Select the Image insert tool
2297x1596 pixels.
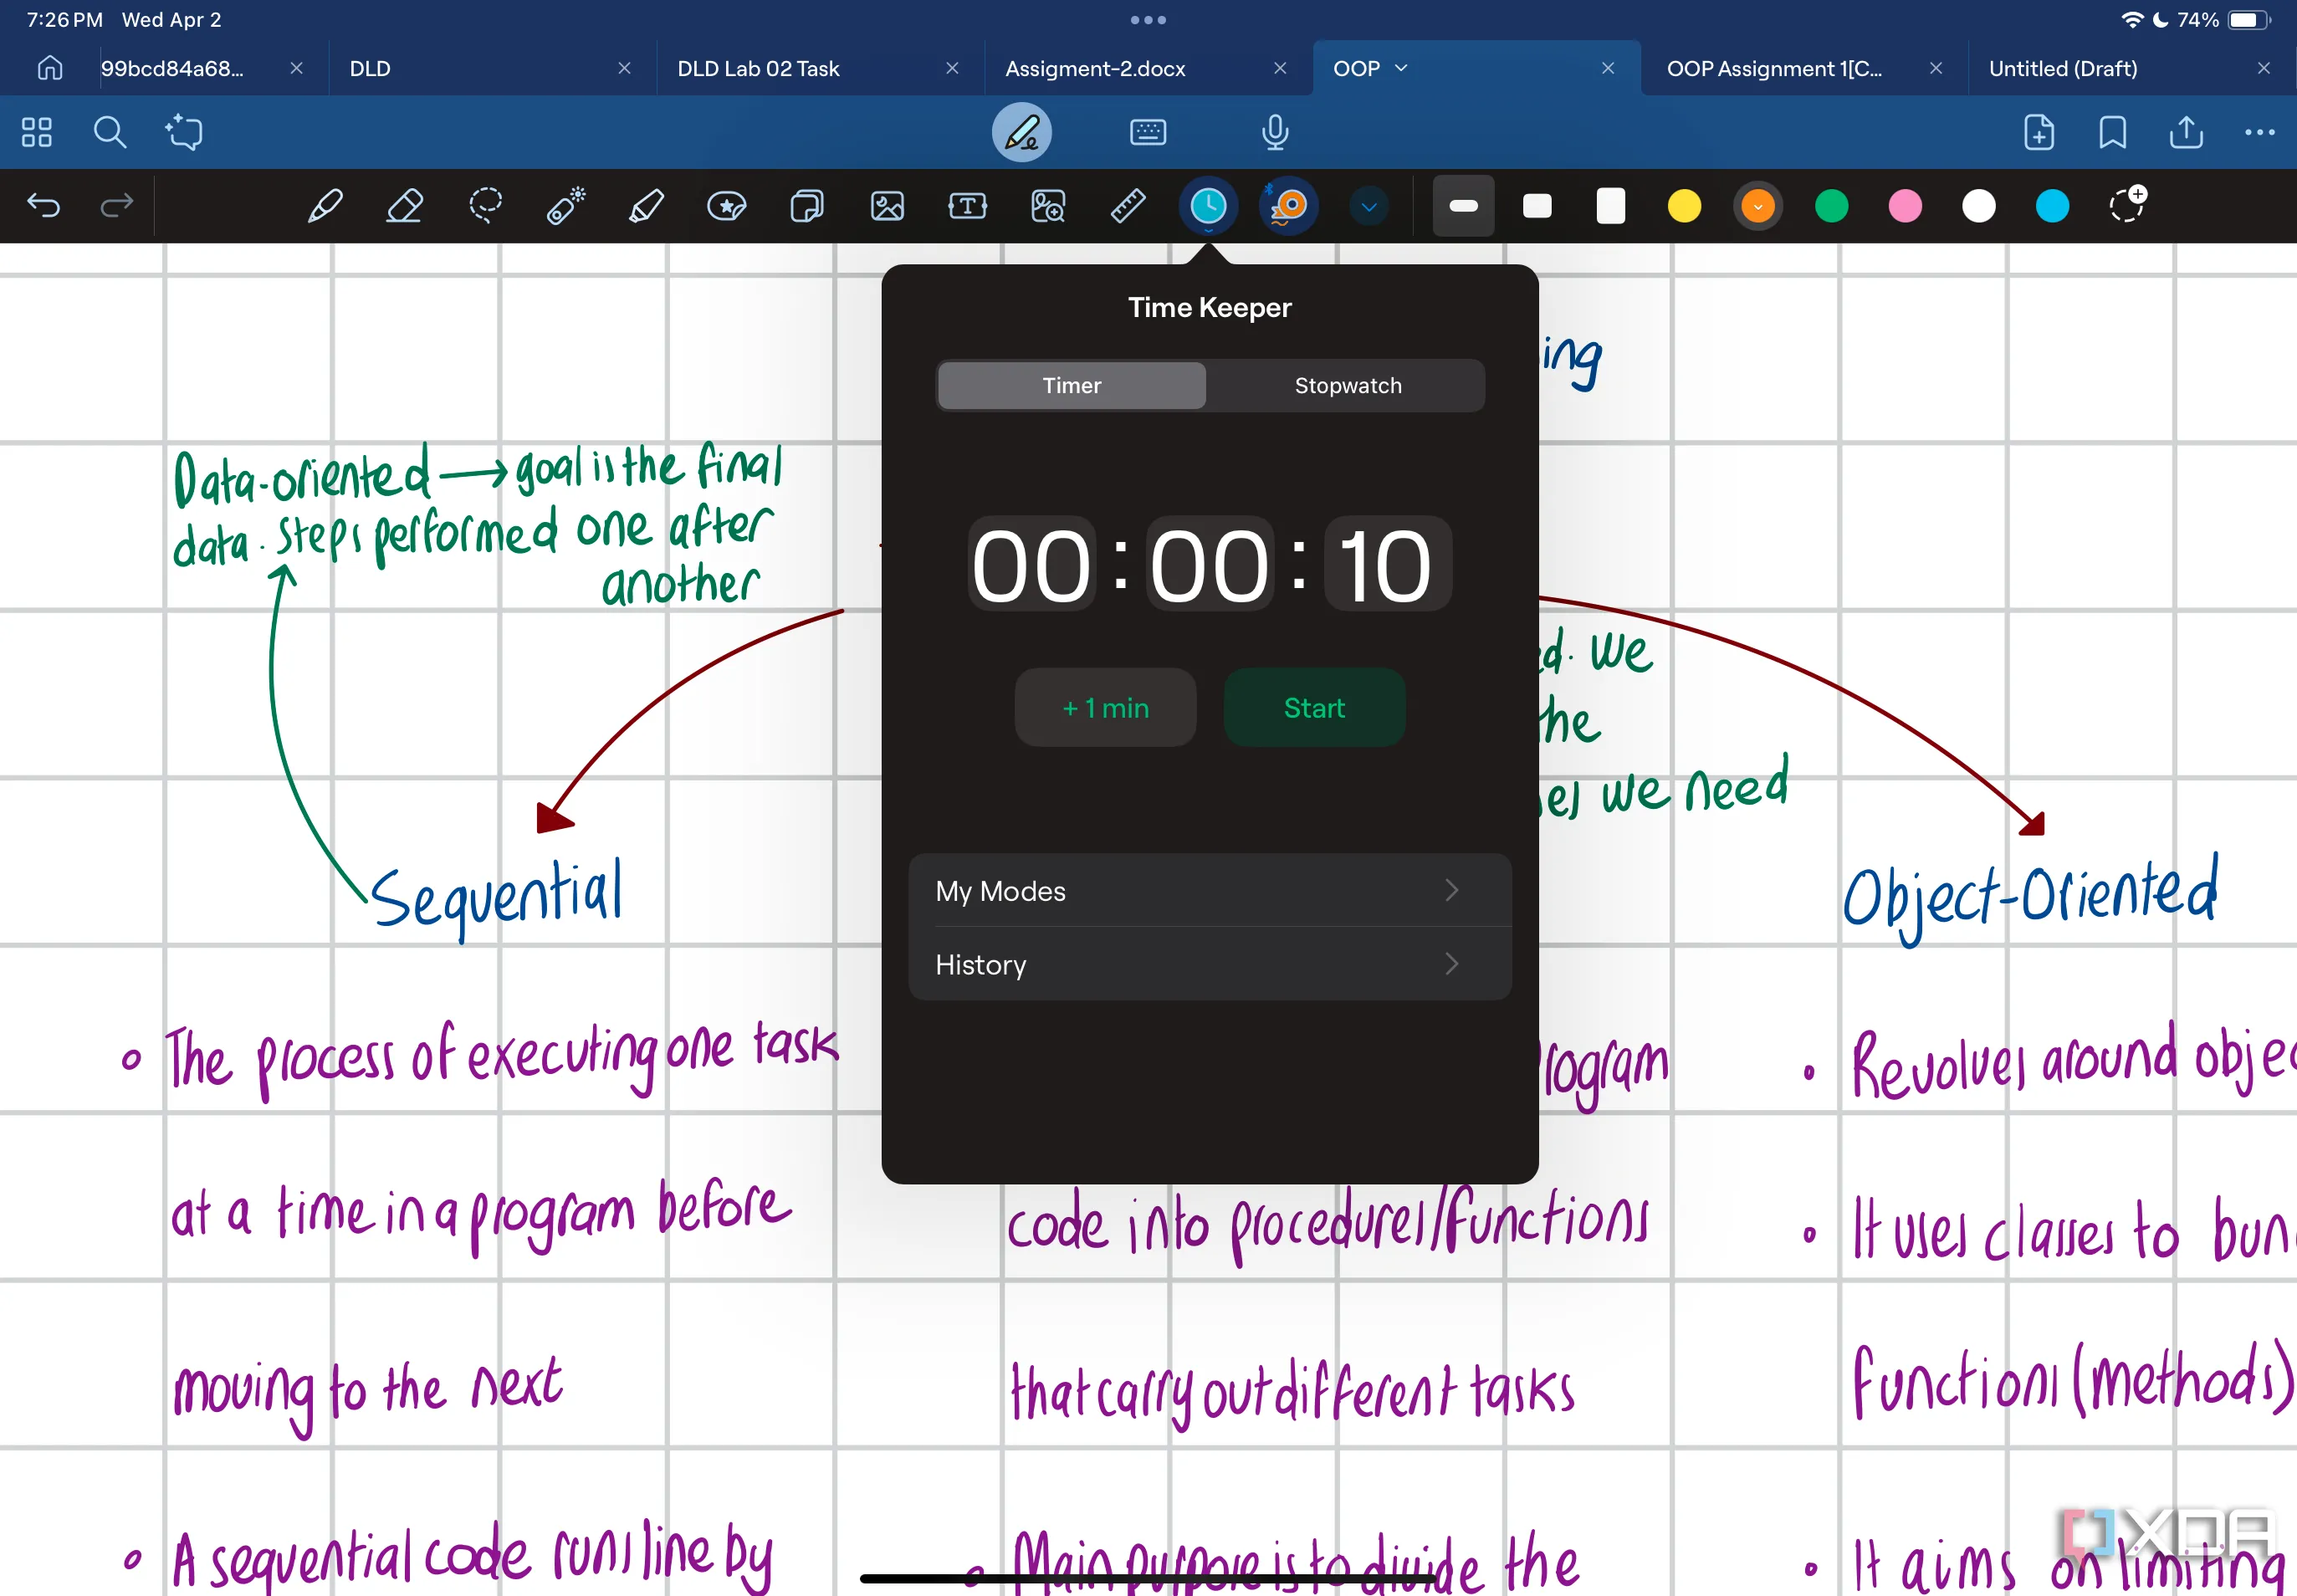(x=887, y=206)
